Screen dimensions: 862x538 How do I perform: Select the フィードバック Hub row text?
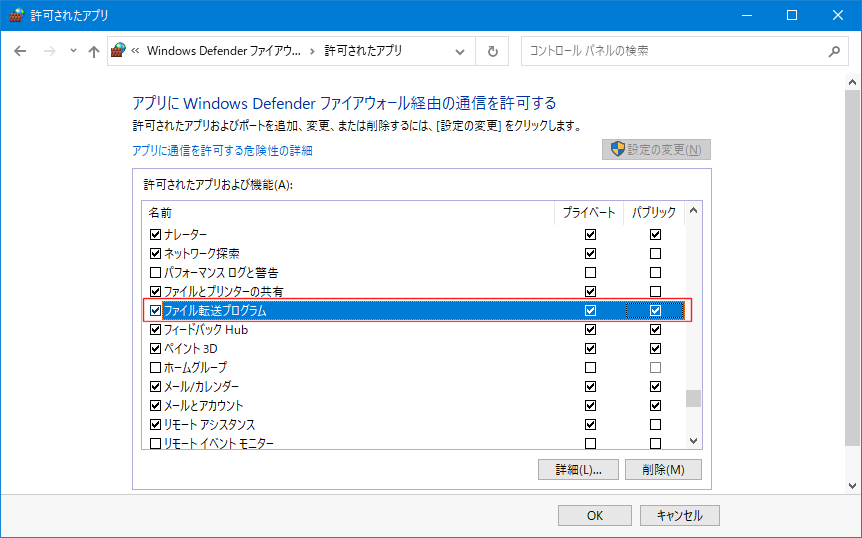point(206,330)
